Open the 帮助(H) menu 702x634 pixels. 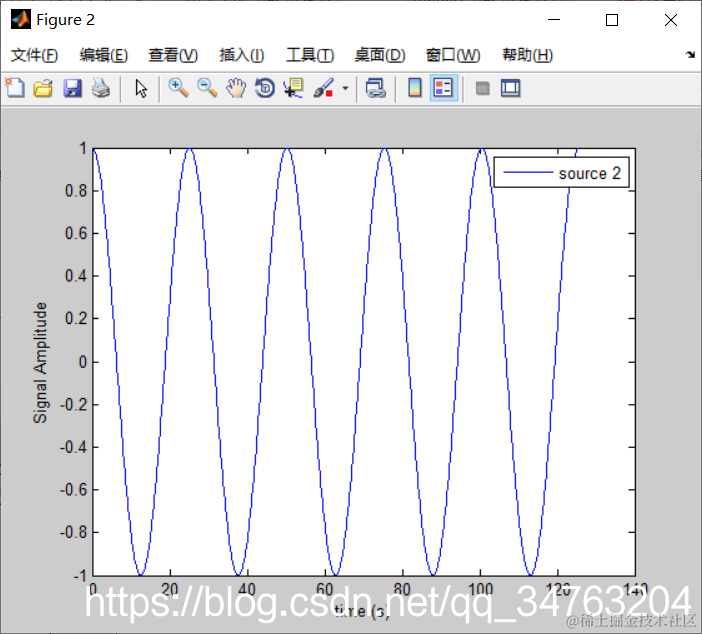pos(527,55)
